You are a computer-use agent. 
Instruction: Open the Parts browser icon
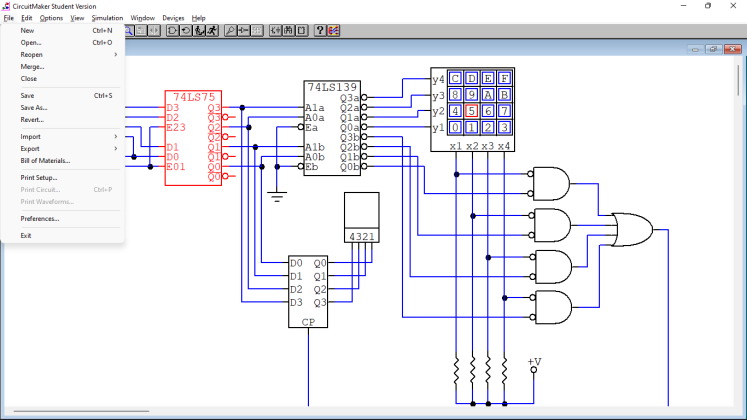coord(275,31)
